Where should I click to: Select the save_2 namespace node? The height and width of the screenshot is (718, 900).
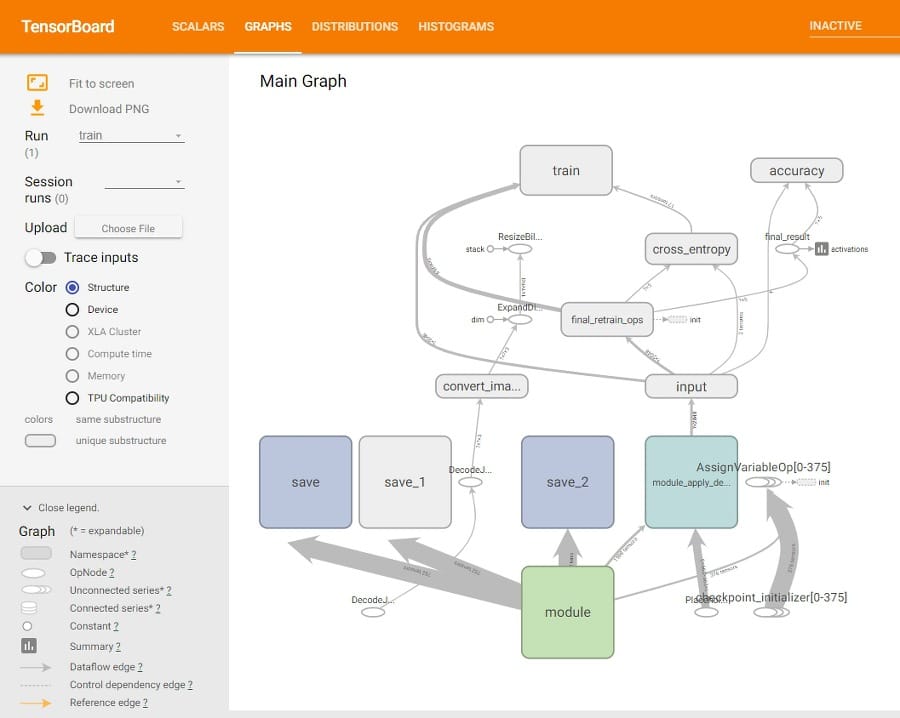pos(567,482)
